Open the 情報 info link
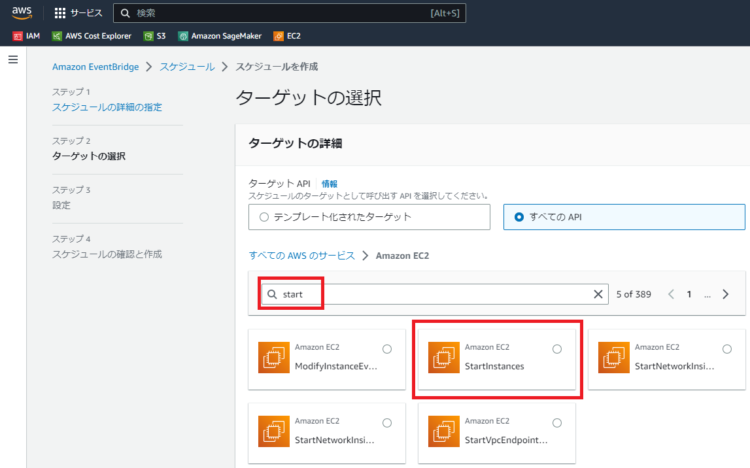 pos(329,184)
